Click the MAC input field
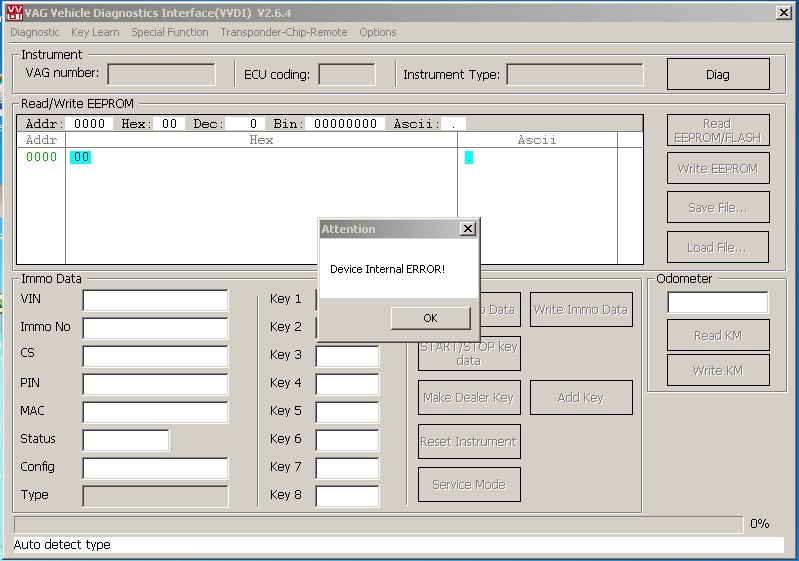799x561 pixels. [155, 412]
